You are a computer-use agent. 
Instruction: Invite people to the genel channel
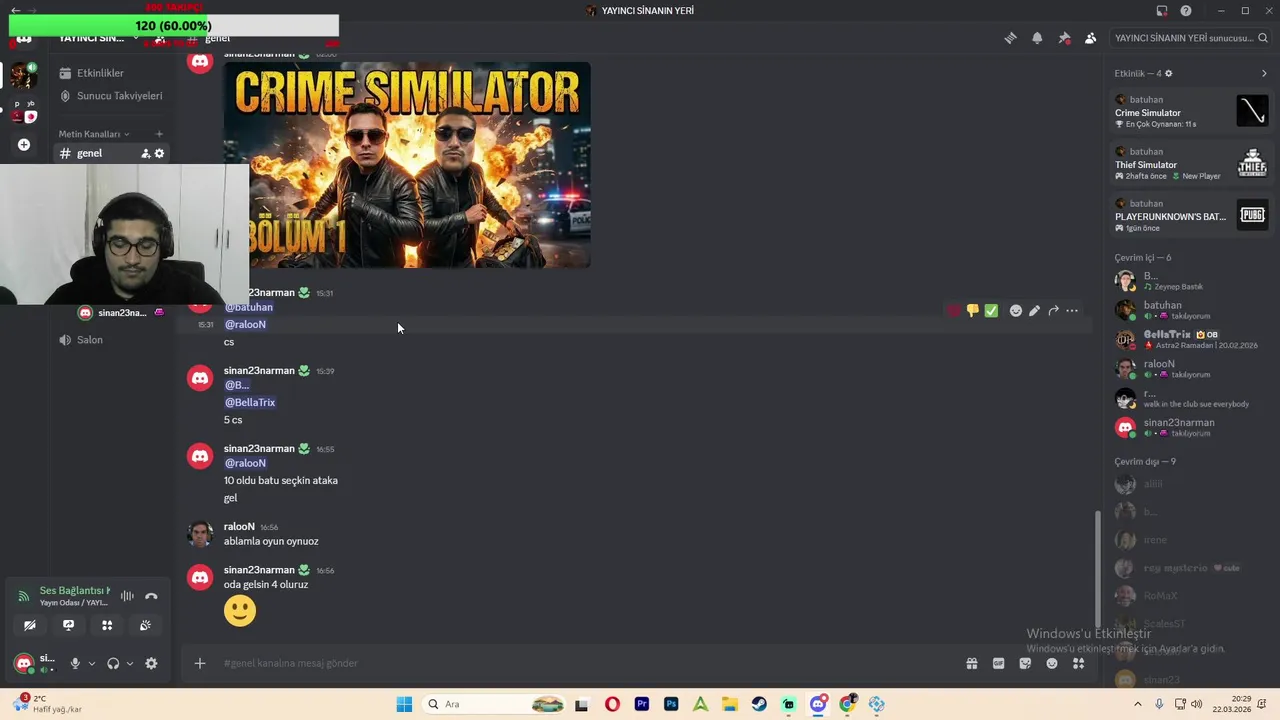click(145, 153)
